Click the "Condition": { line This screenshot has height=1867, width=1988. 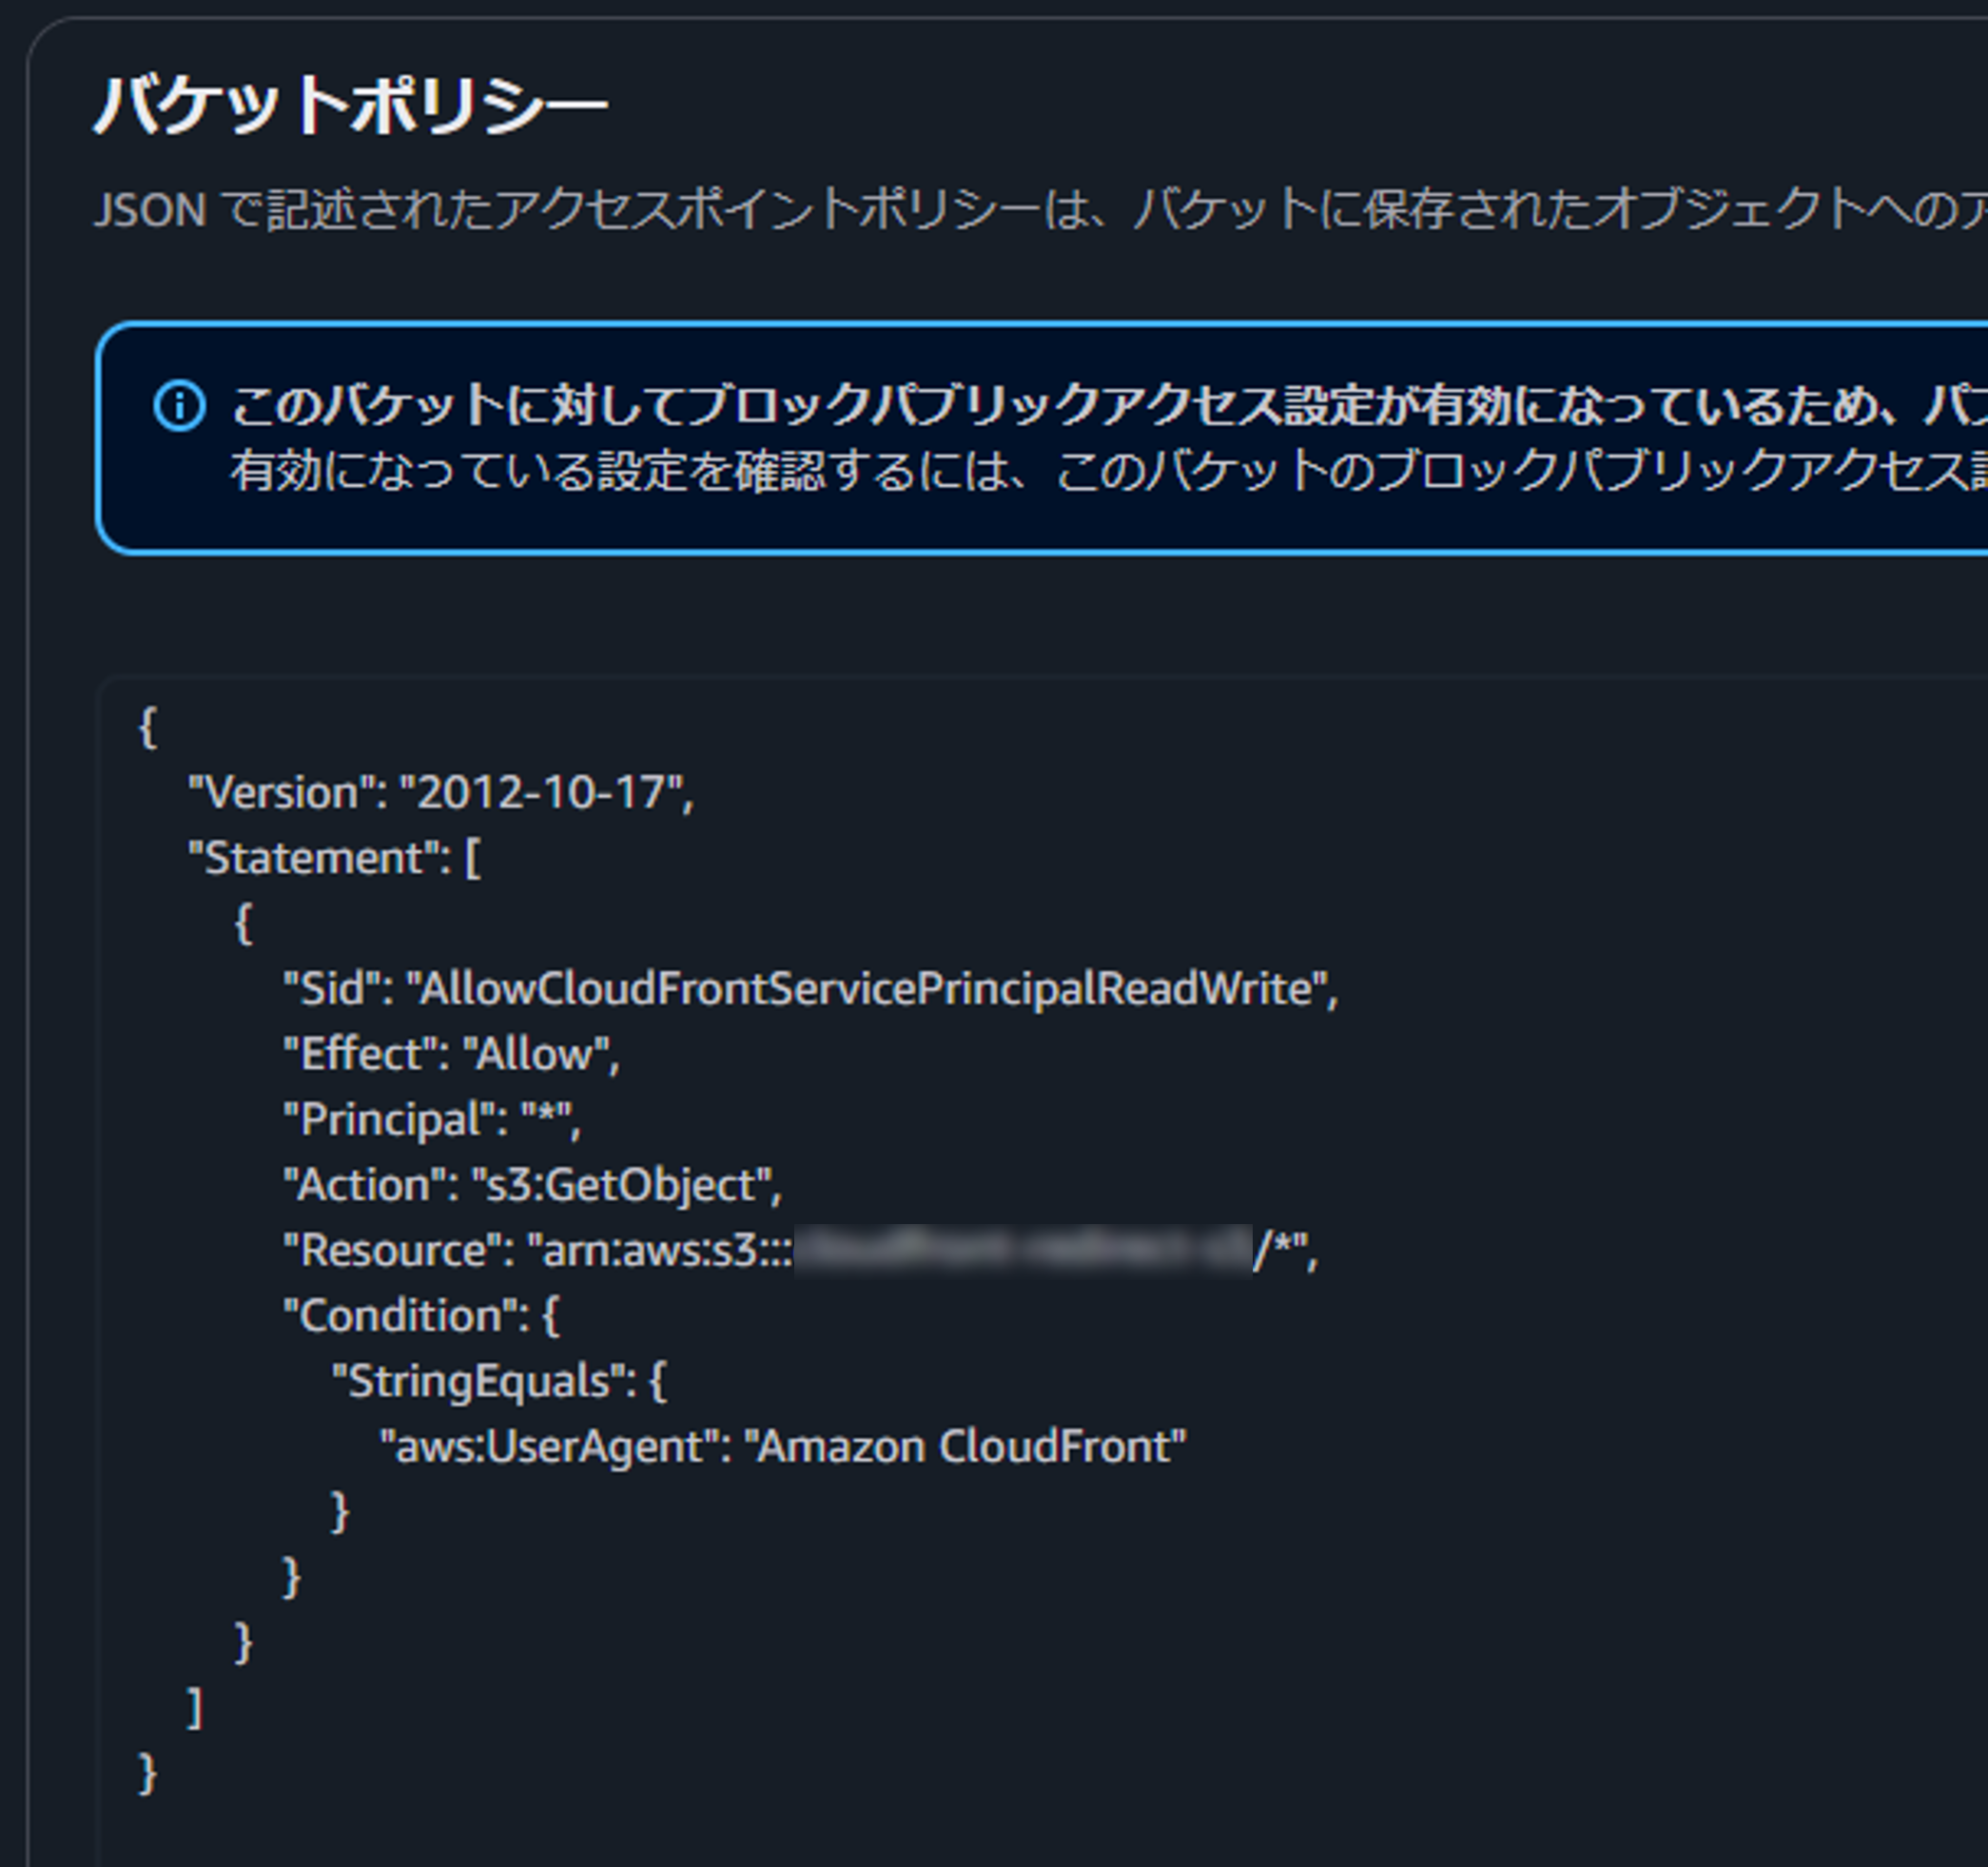pyautogui.click(x=421, y=1316)
